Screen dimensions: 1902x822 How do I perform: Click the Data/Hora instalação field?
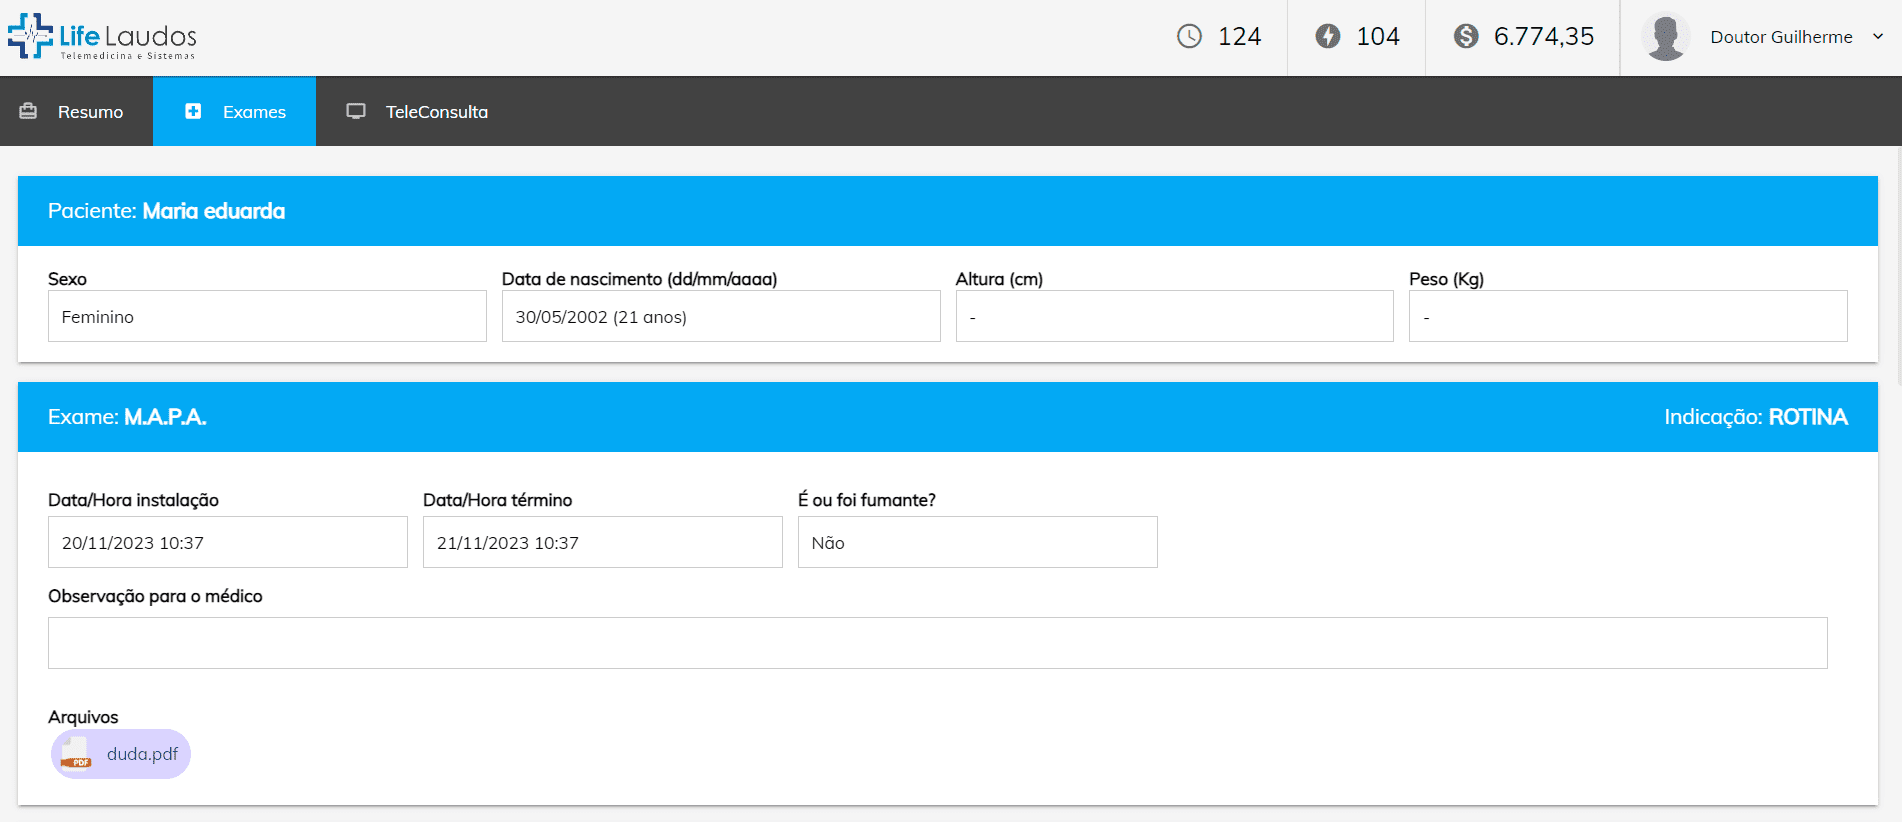click(x=227, y=543)
